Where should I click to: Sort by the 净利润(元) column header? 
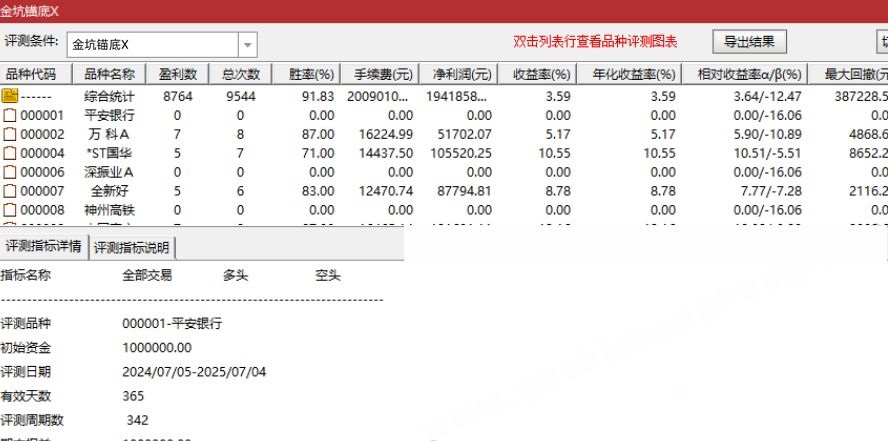click(x=458, y=74)
